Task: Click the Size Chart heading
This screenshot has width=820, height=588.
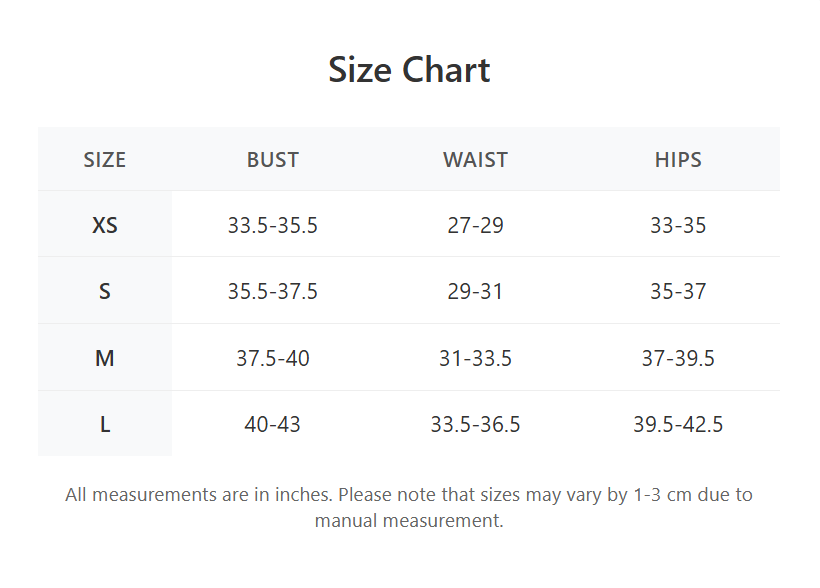Action: [409, 70]
